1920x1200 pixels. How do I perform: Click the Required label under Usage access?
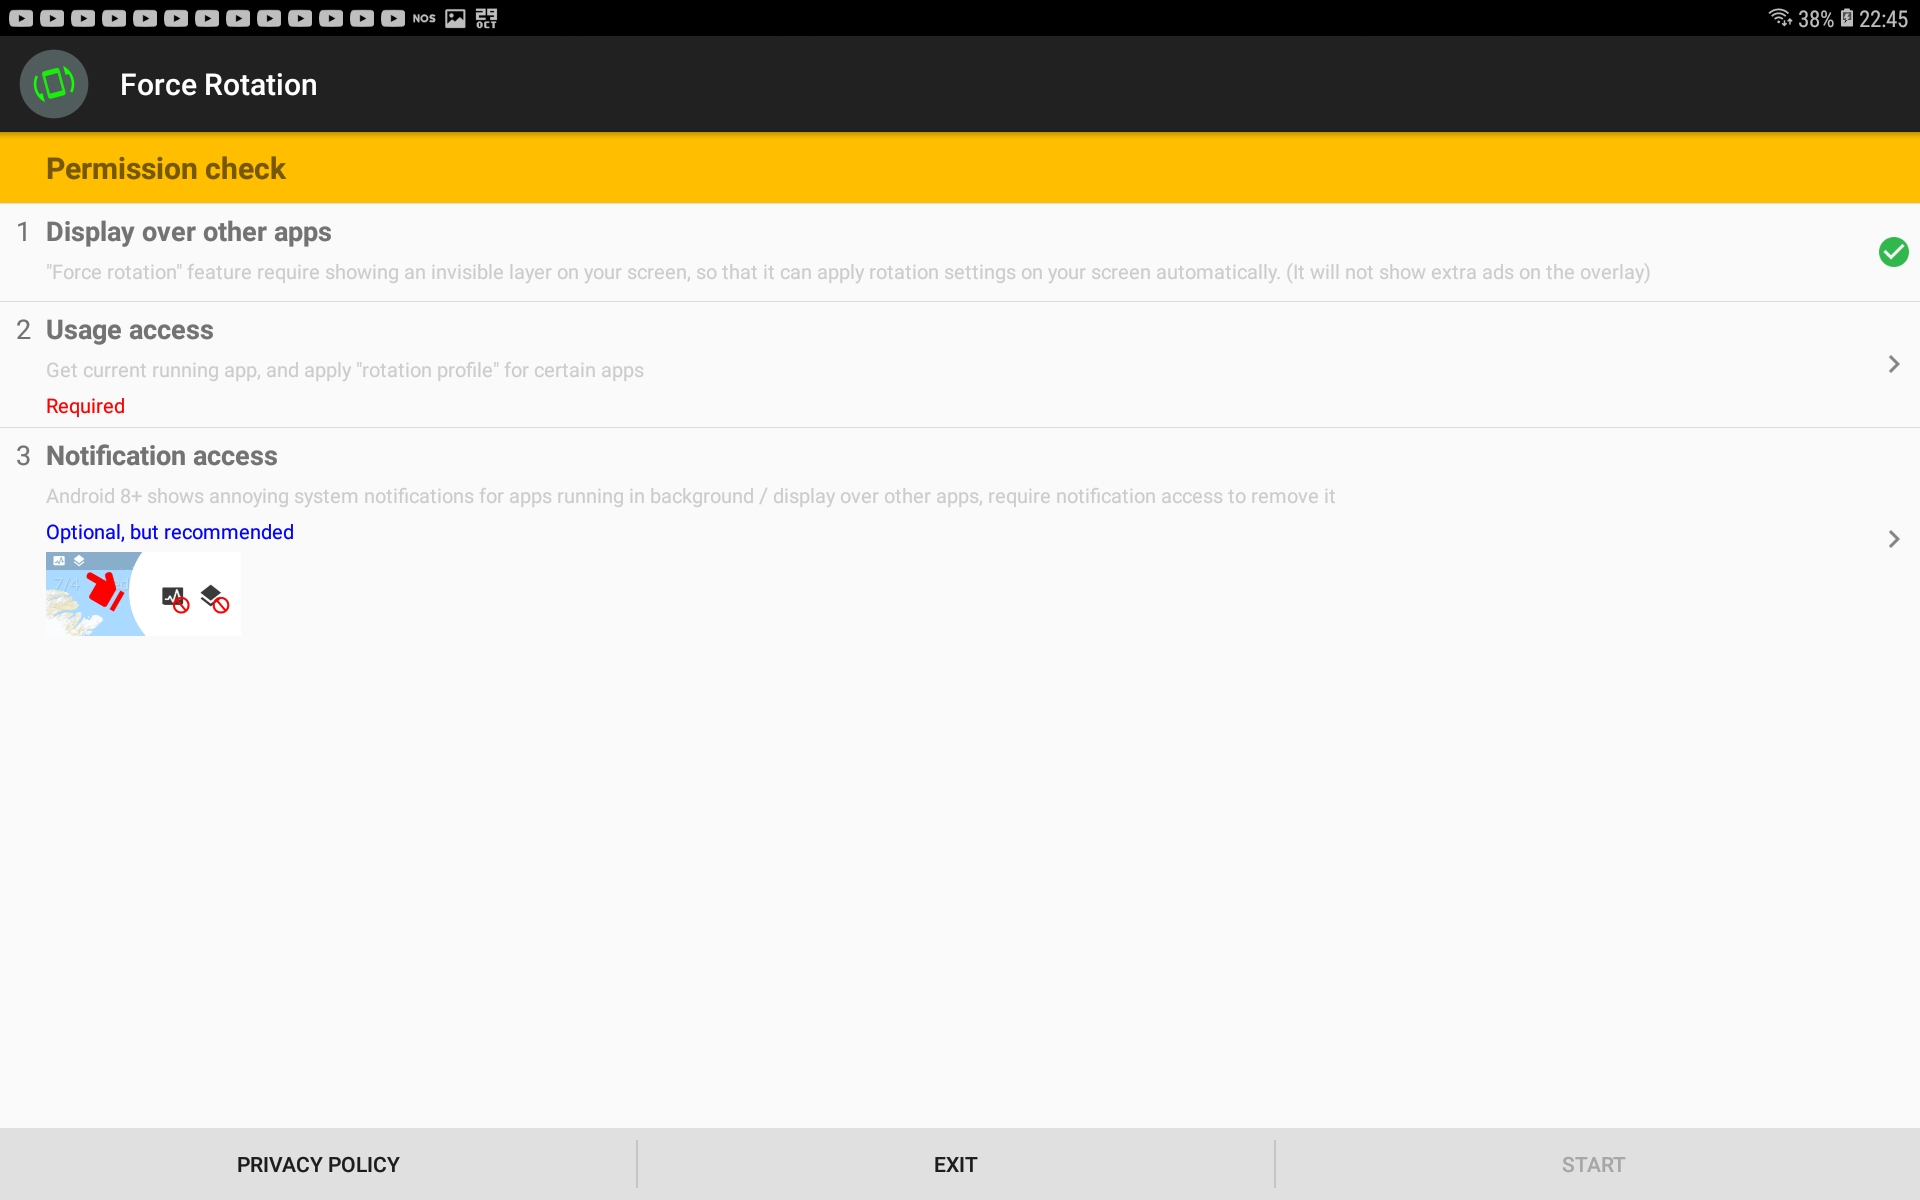(x=84, y=405)
